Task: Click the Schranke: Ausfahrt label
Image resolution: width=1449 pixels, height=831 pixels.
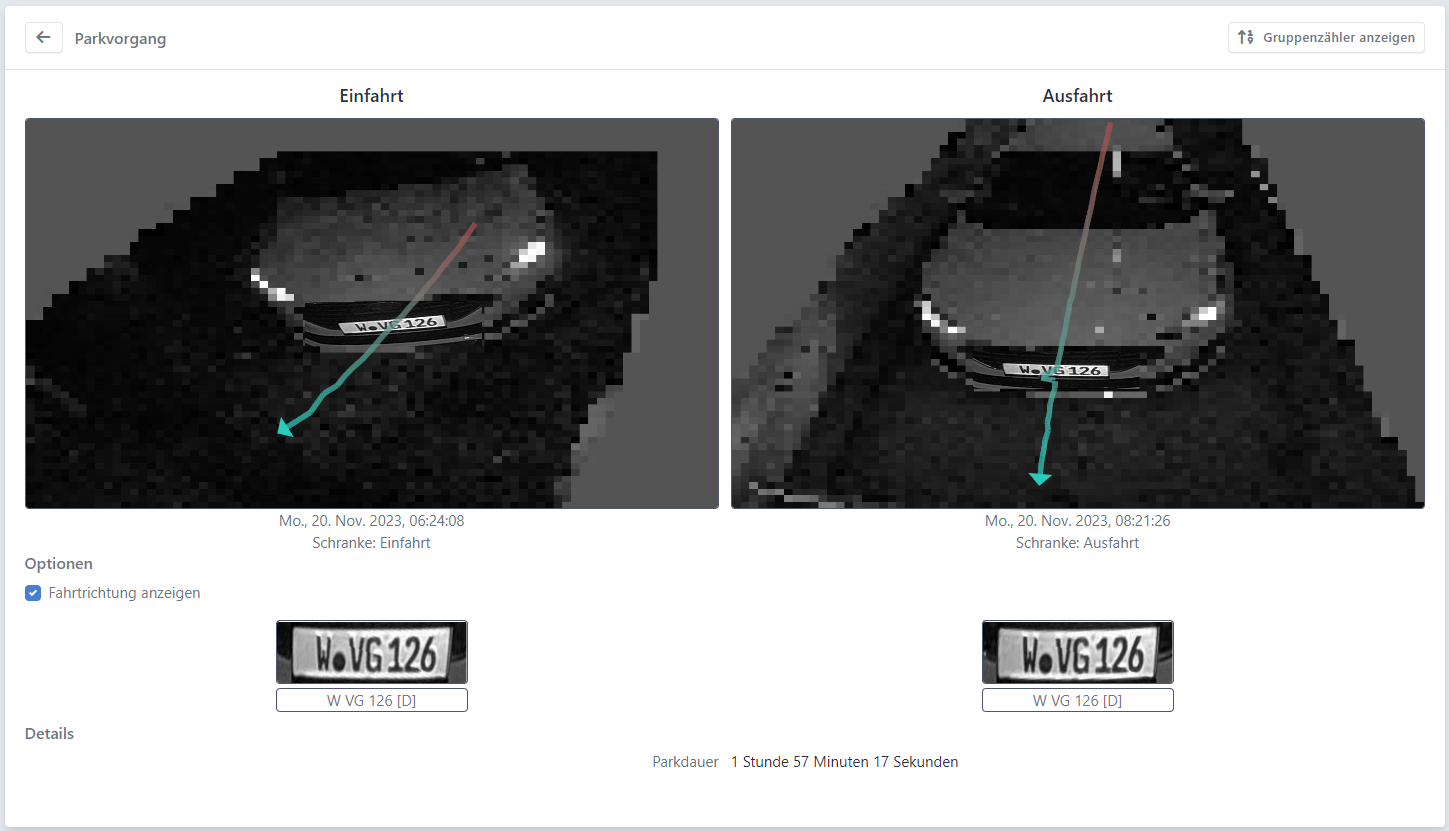Action: click(1078, 543)
